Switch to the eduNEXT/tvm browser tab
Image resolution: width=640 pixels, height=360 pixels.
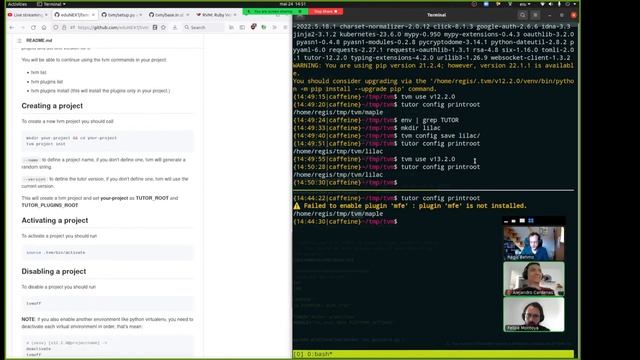click(x=75, y=15)
